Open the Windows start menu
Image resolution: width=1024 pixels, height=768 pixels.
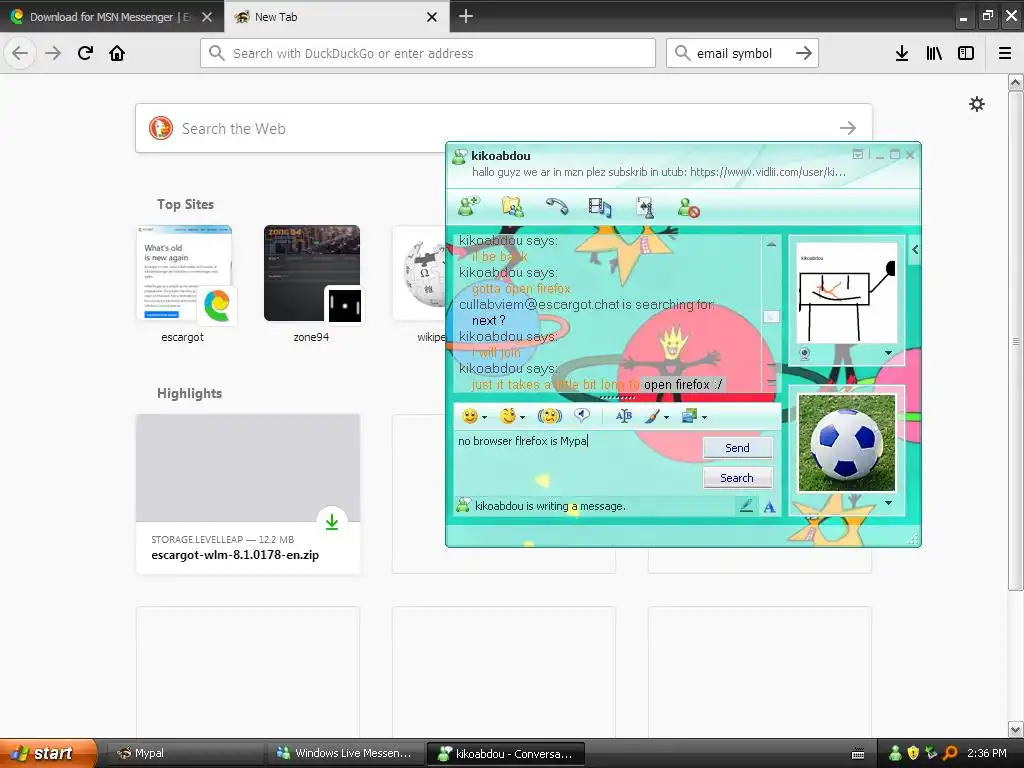[48, 753]
